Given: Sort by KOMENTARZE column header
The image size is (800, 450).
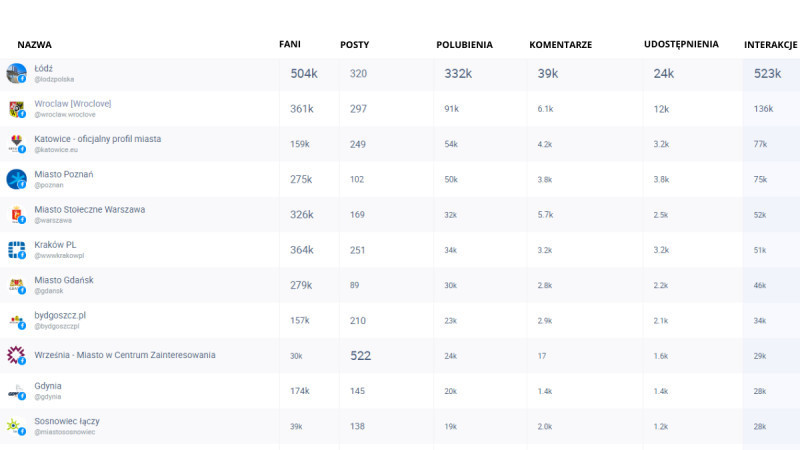Looking at the screenshot, I should coord(560,45).
